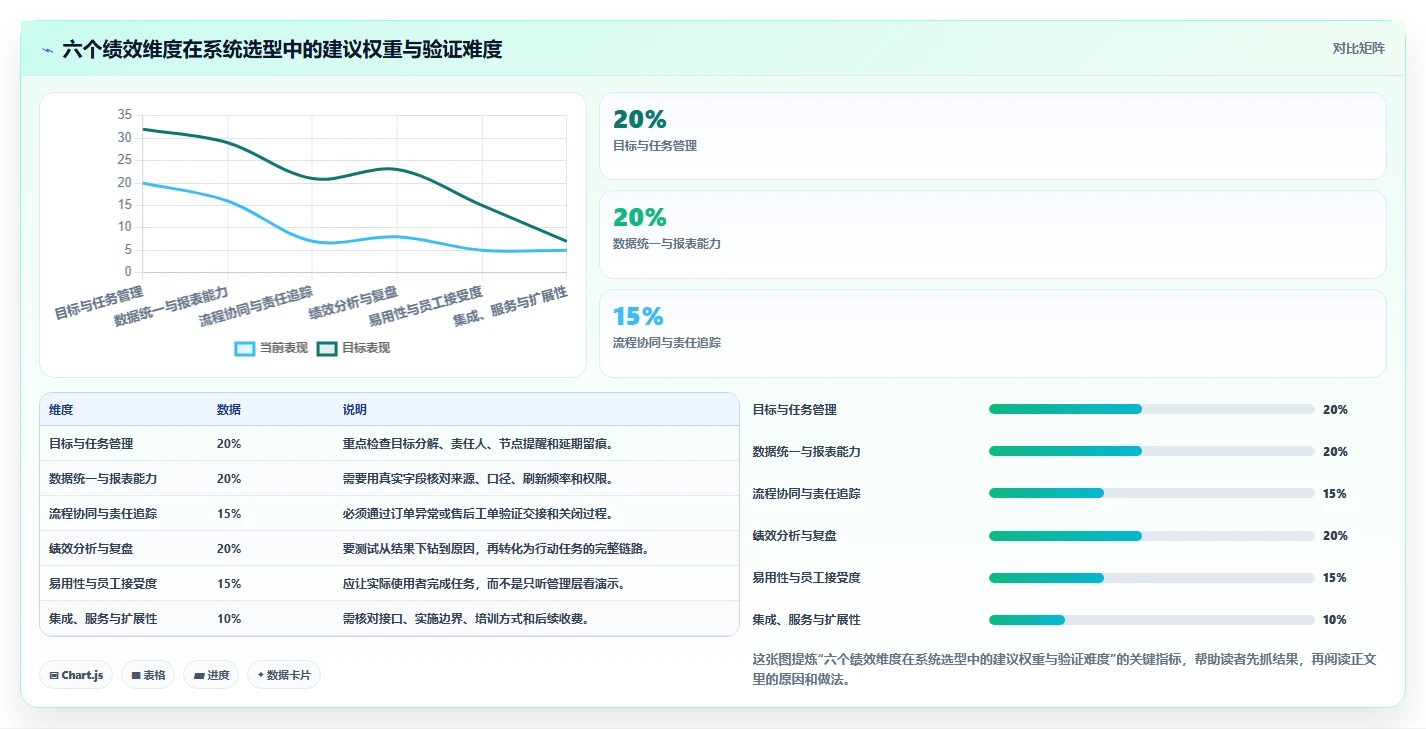Click the summary paragraph starting with 这张图提炼
The image size is (1426, 729).
point(1065,669)
